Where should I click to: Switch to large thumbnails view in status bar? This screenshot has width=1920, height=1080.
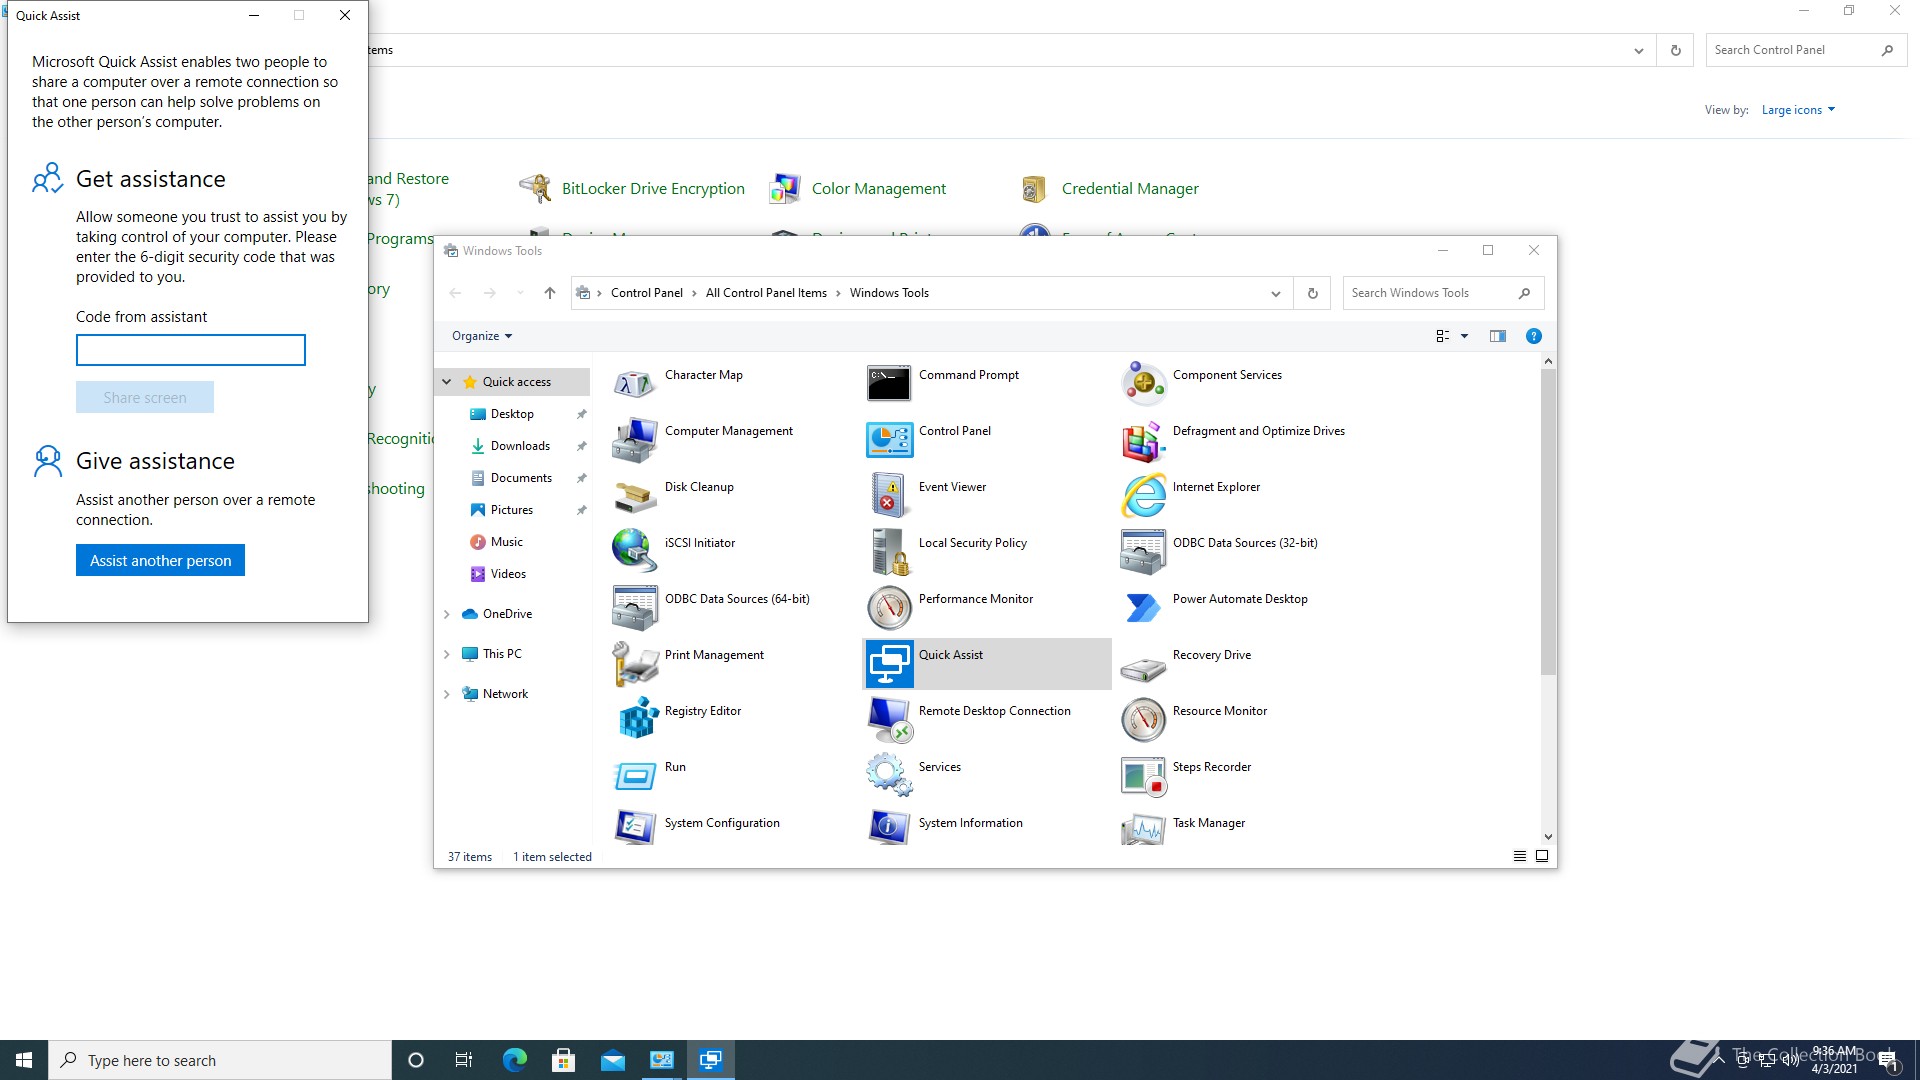click(1542, 856)
